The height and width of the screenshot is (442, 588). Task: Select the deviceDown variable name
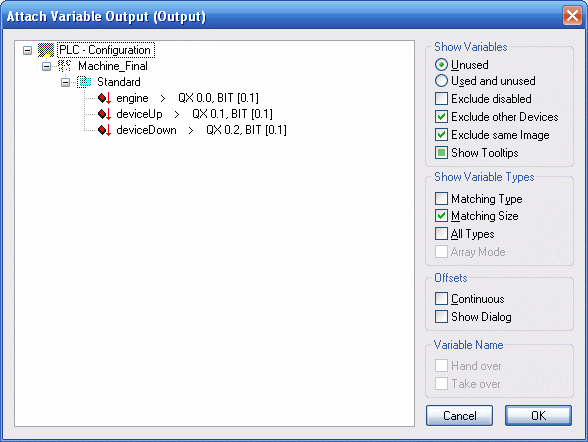(x=146, y=130)
